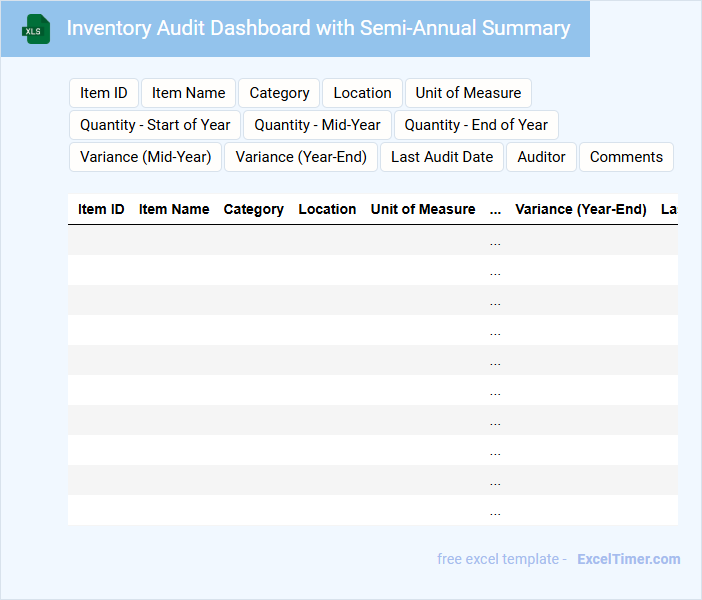Select Quantity - Mid-Year tag
This screenshot has width=702, height=600.
click(x=317, y=125)
